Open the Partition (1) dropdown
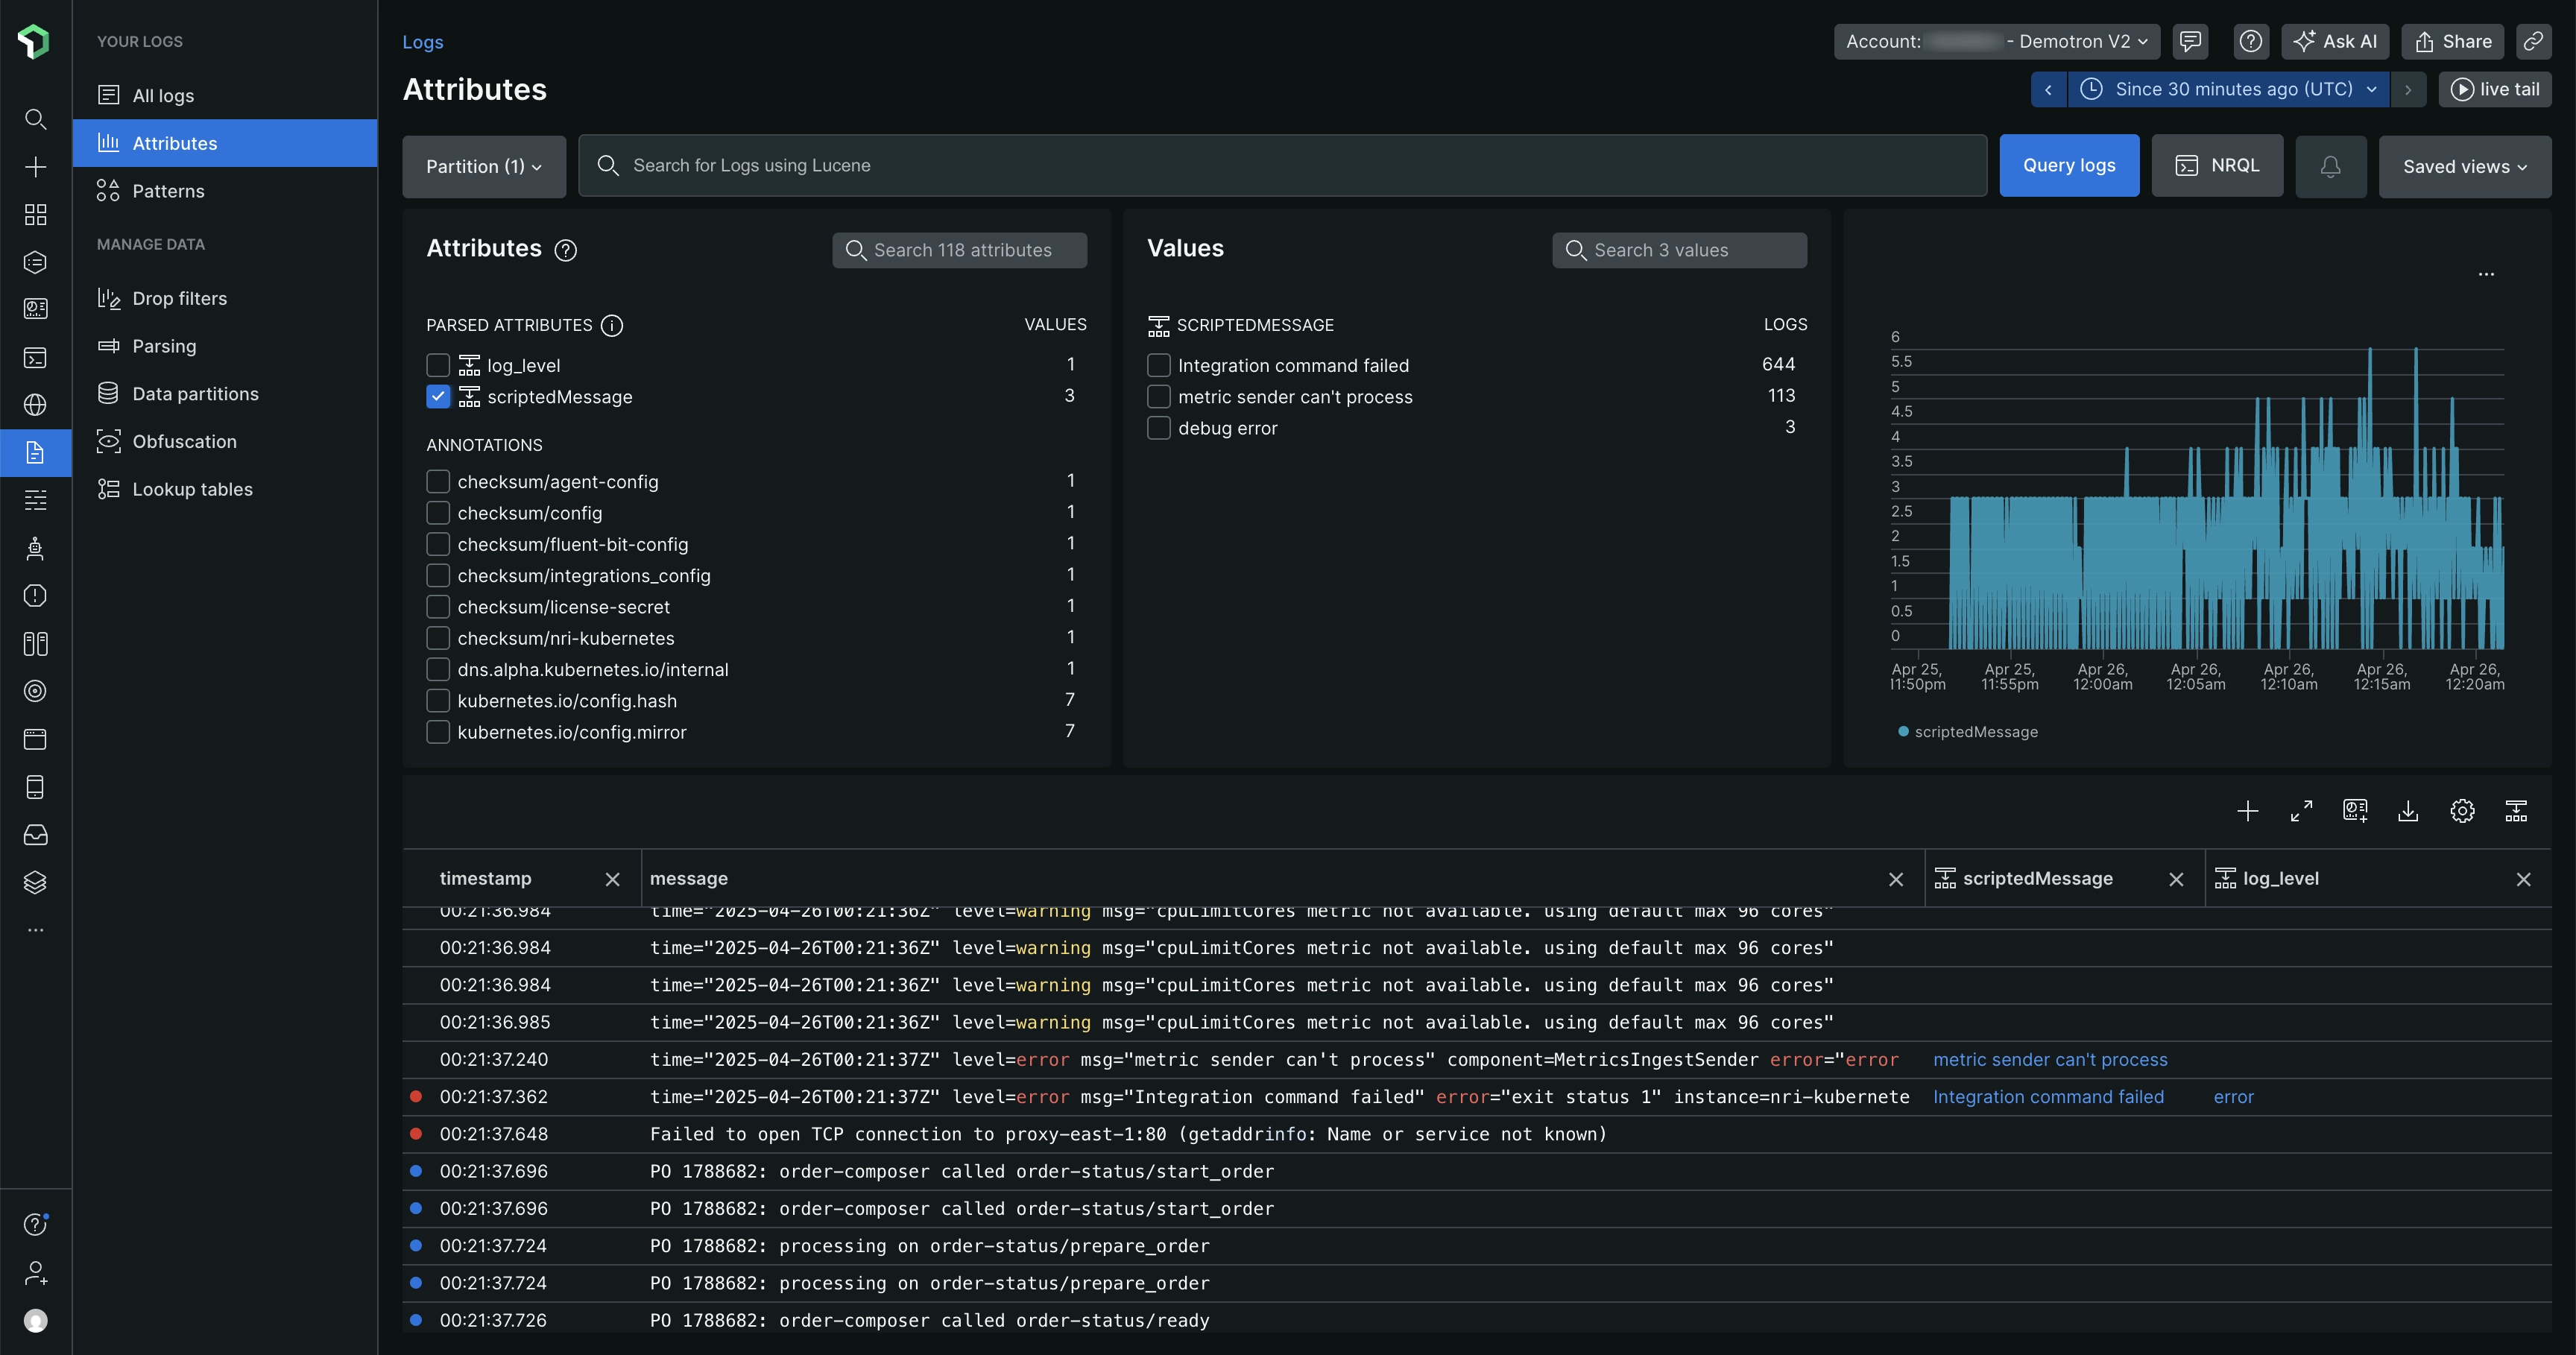The height and width of the screenshot is (1355, 2576). 483,166
